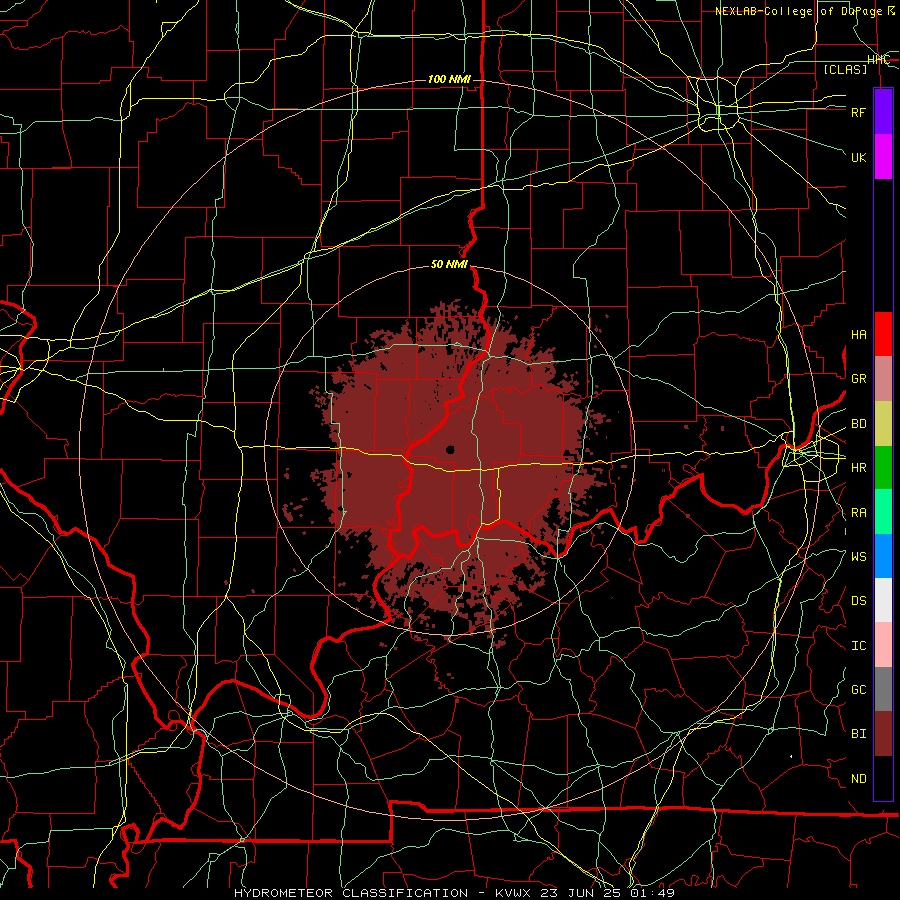Click the RF legend label
900x900 pixels.
coord(859,112)
